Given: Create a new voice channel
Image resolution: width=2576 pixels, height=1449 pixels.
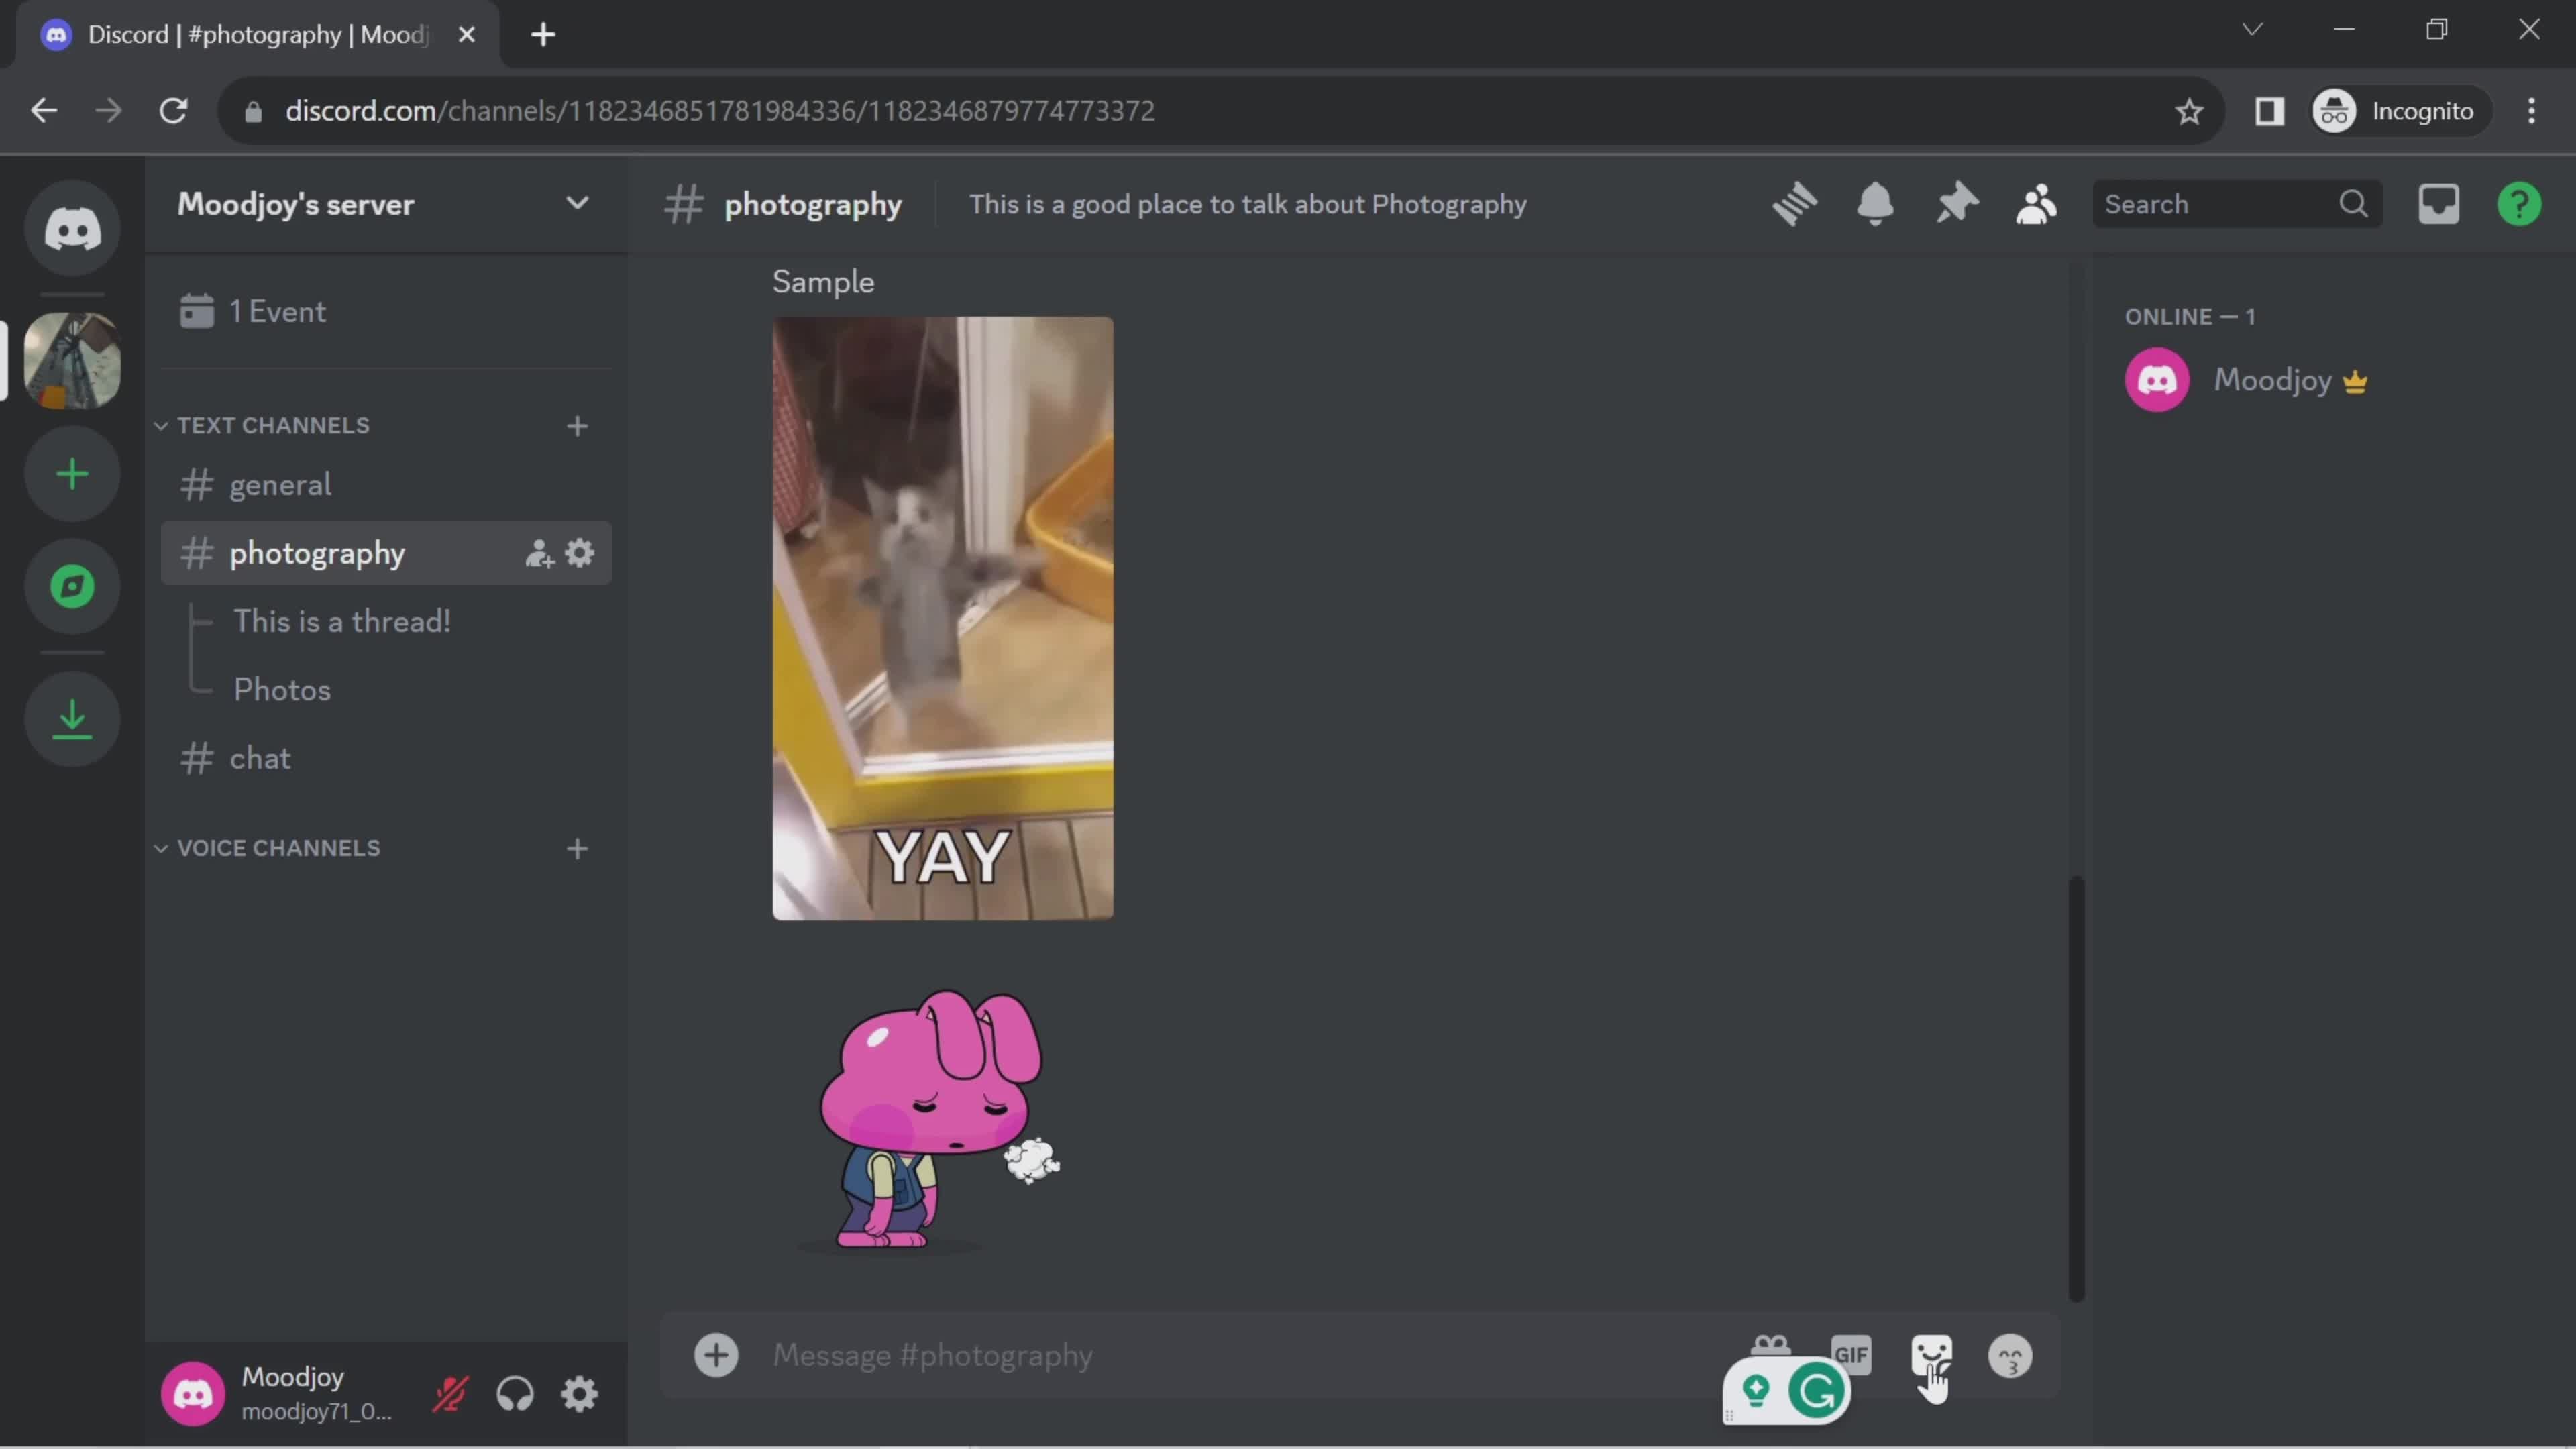Looking at the screenshot, I should pos(577,849).
